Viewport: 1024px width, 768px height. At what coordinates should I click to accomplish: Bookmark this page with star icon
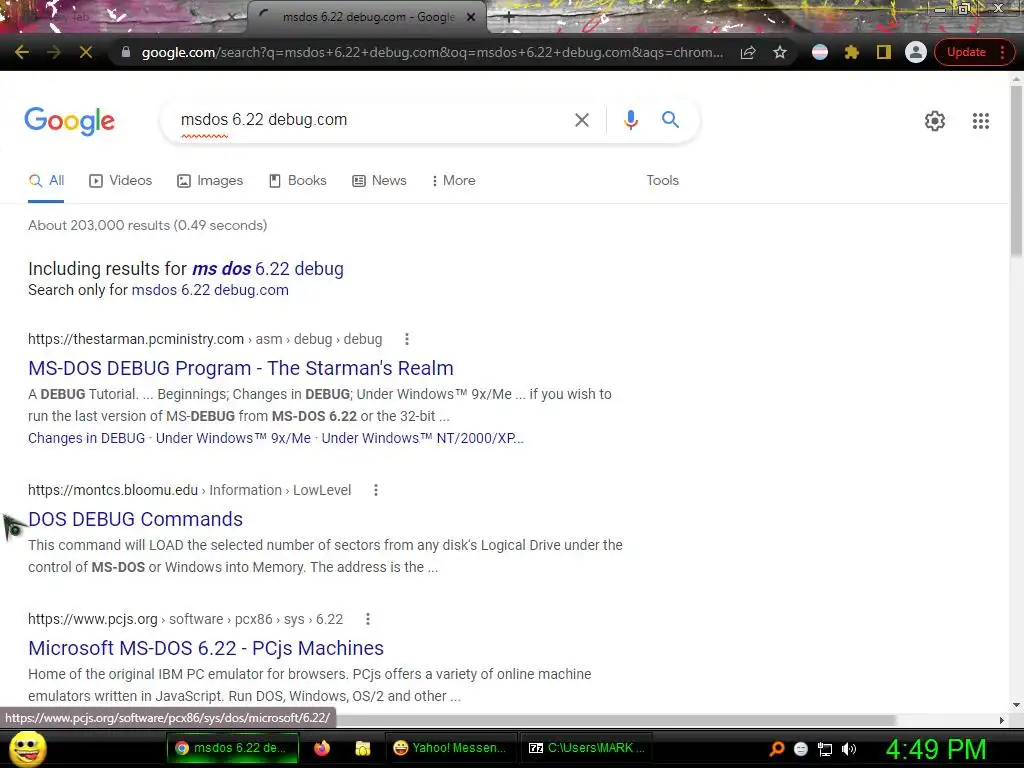780,52
